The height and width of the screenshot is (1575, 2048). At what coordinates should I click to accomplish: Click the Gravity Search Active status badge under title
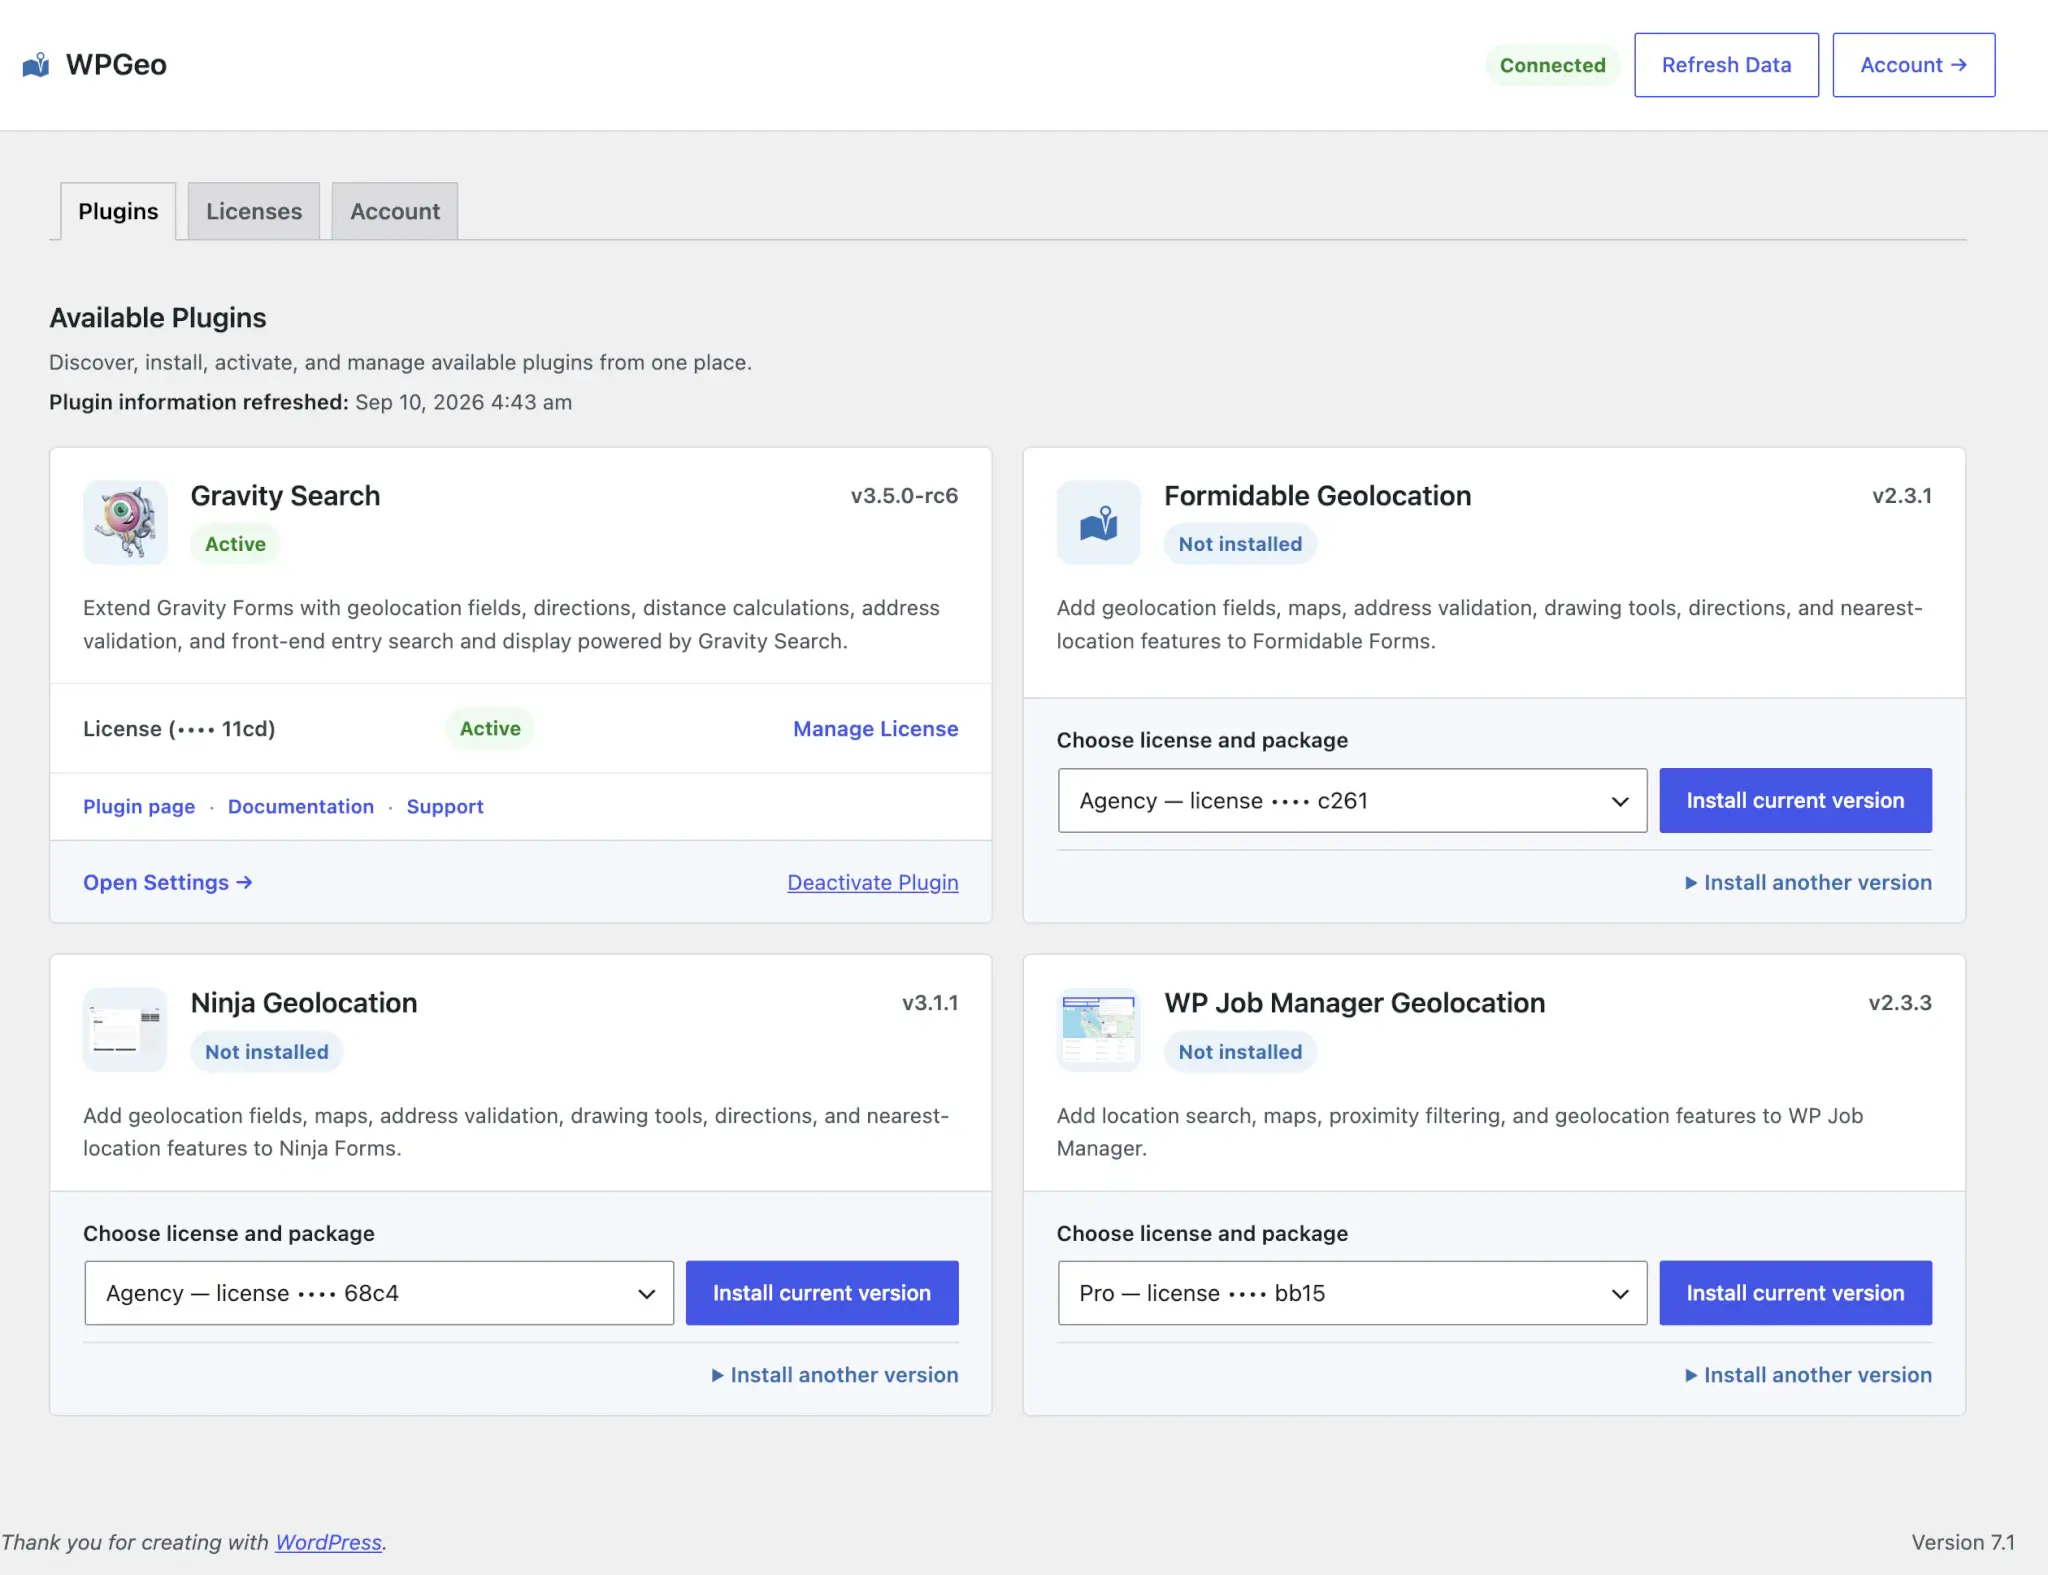pyautogui.click(x=235, y=543)
